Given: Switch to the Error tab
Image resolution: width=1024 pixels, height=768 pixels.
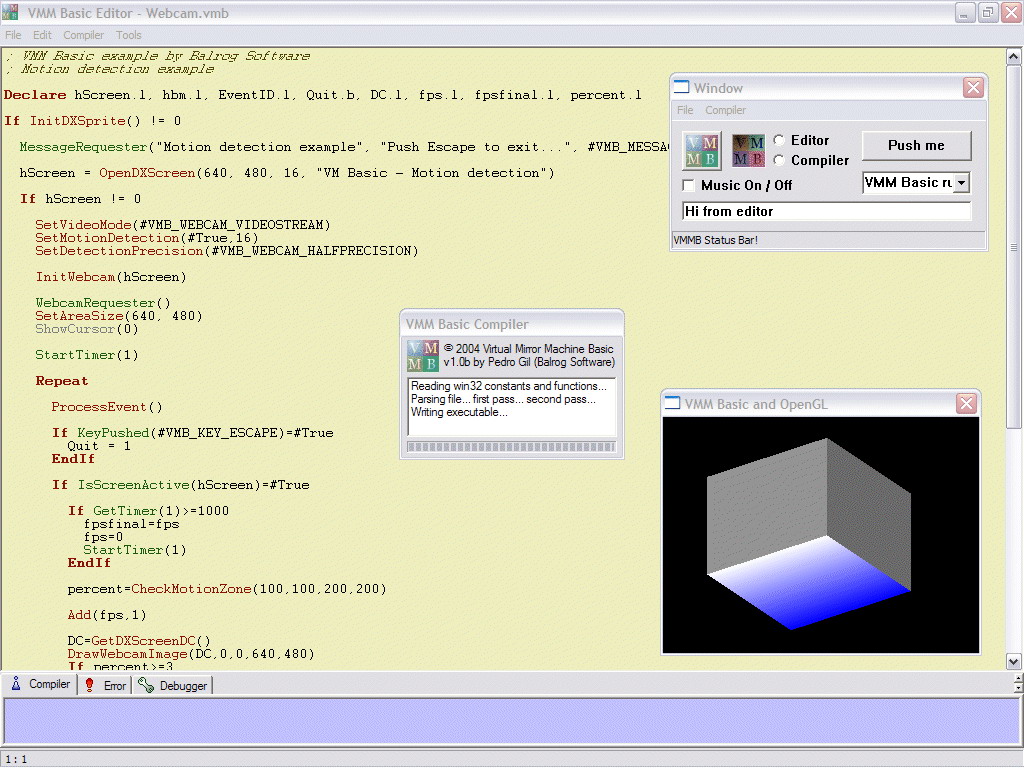Looking at the screenshot, I should click(x=106, y=686).
